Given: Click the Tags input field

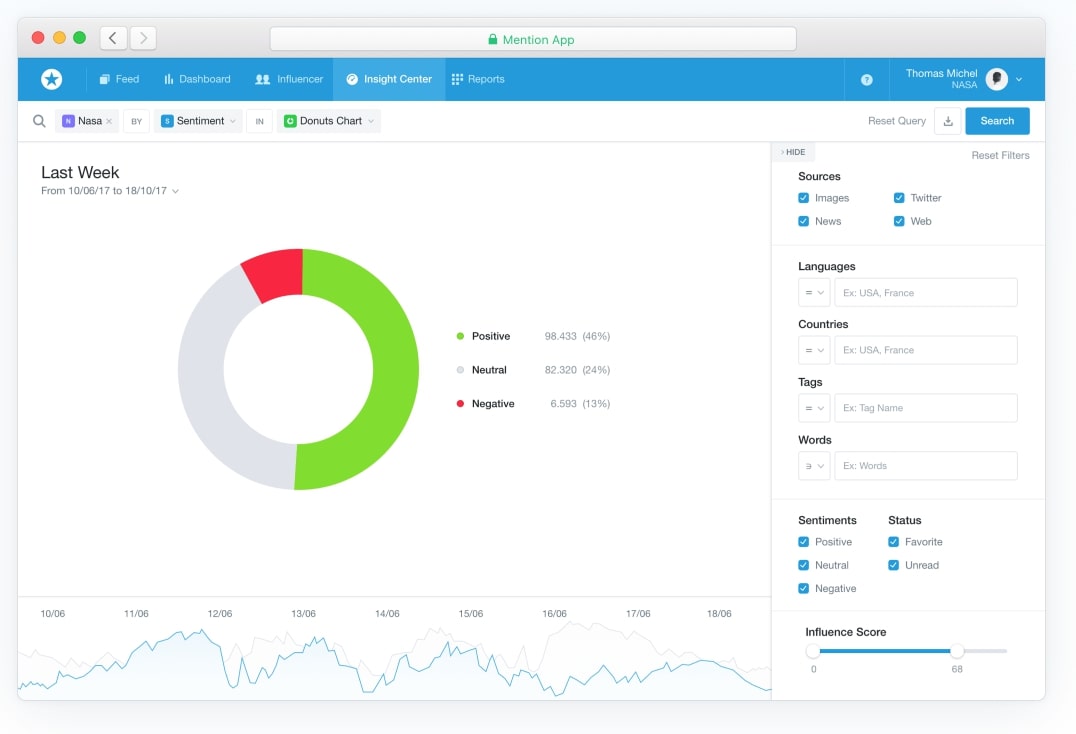Looking at the screenshot, I should point(926,407).
